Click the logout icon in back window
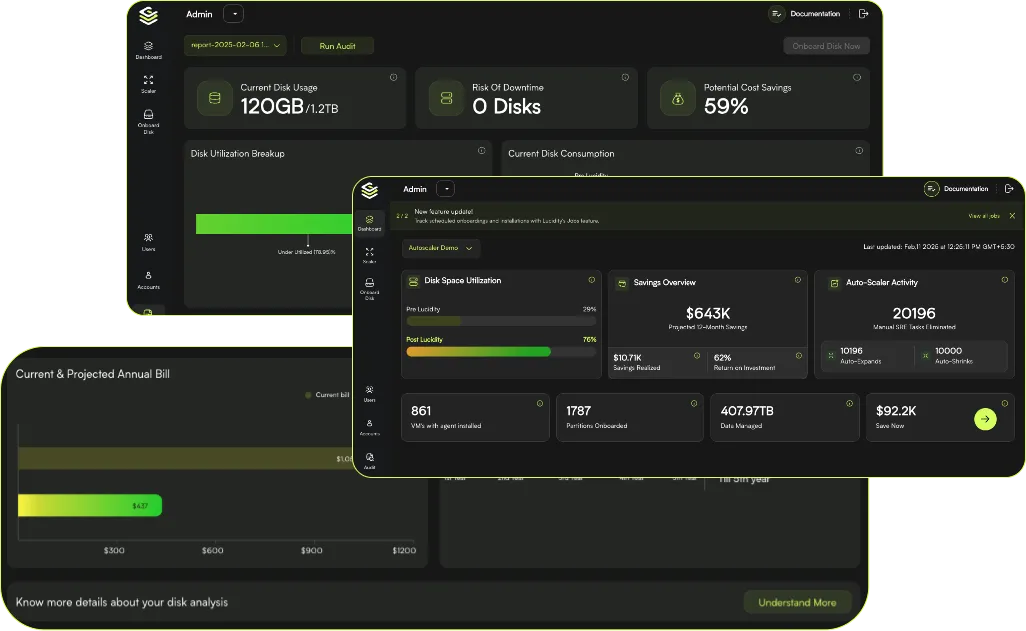The height and width of the screenshot is (631, 1026). [x=863, y=14]
